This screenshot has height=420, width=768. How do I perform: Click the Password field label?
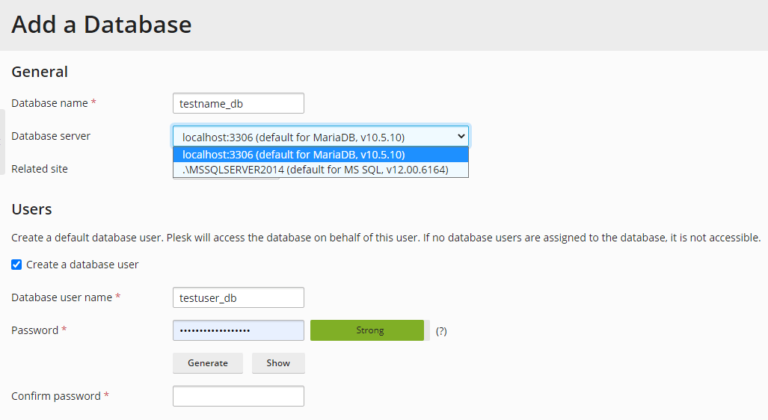(x=35, y=330)
